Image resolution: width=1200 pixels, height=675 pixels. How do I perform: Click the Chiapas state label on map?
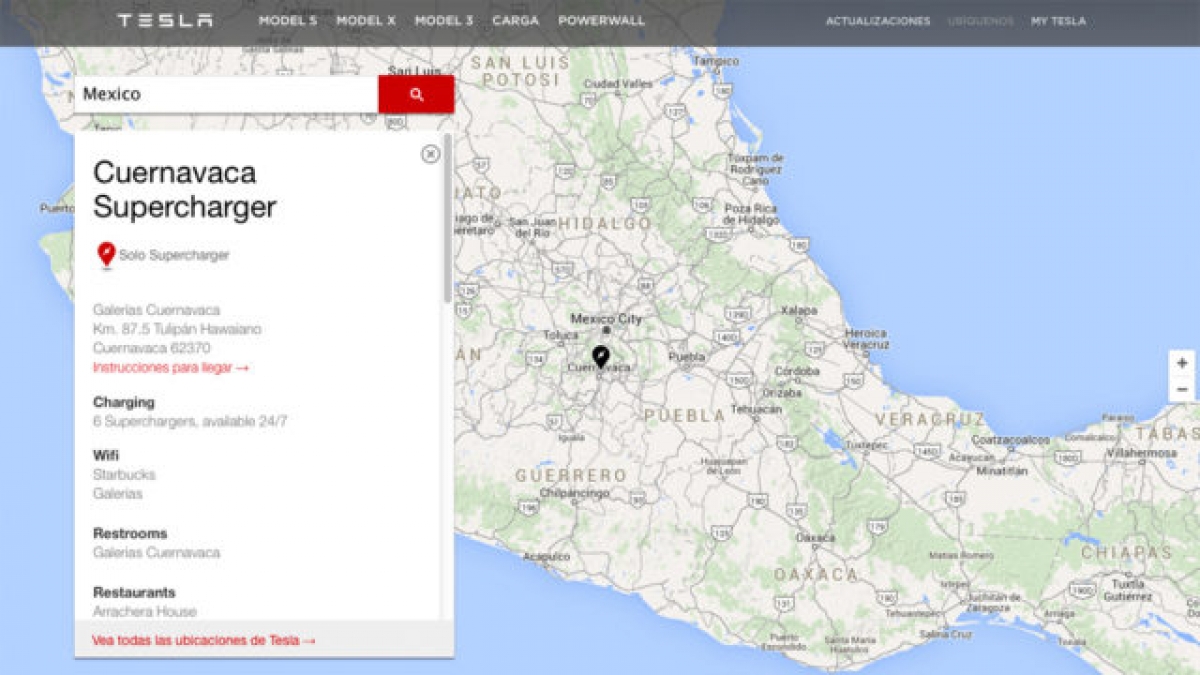click(1126, 552)
